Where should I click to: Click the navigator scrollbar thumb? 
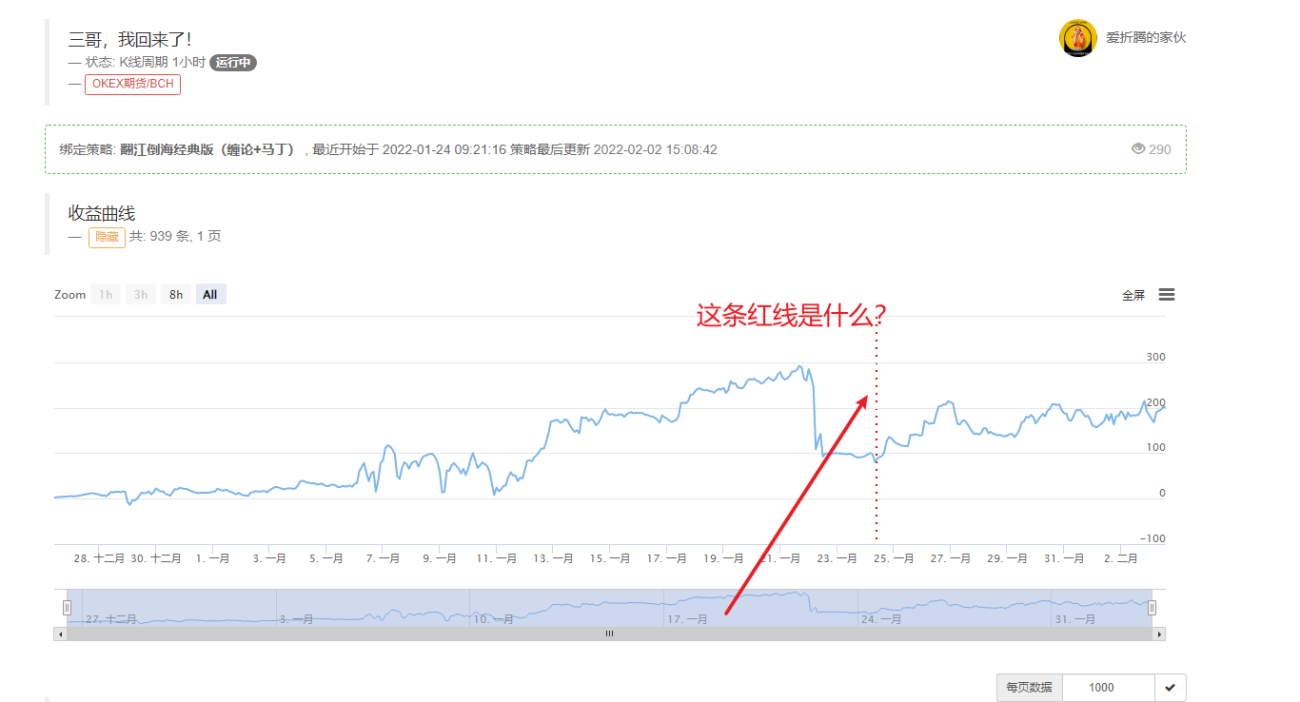tap(609, 634)
